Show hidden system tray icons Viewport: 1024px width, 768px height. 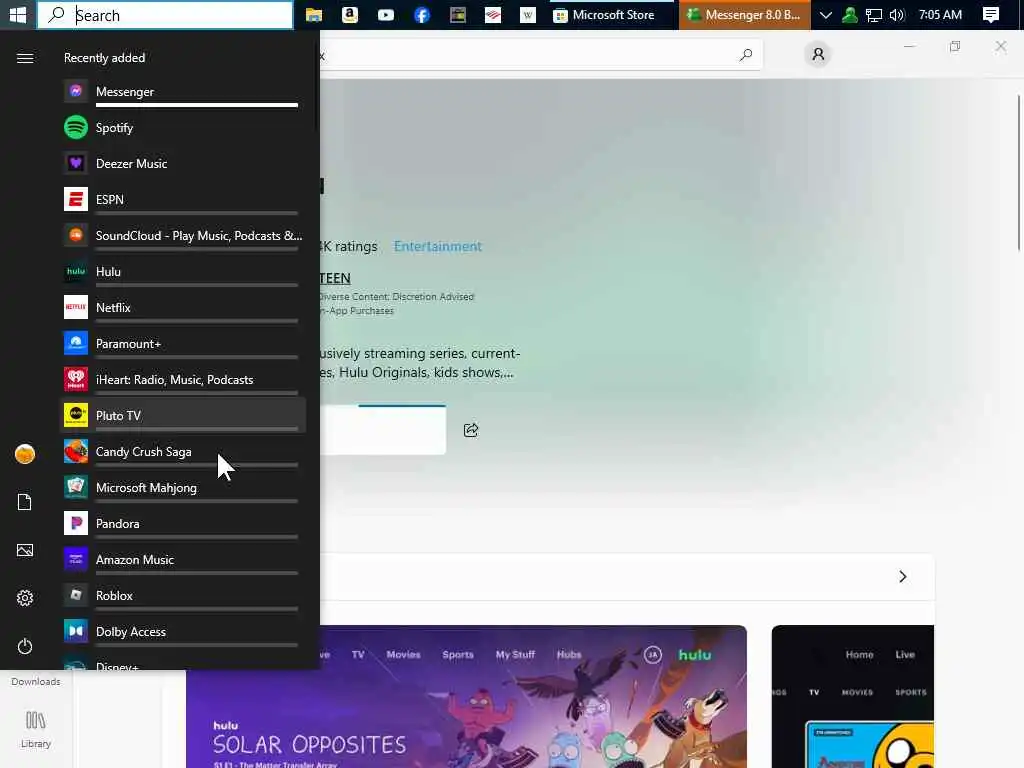coord(825,14)
